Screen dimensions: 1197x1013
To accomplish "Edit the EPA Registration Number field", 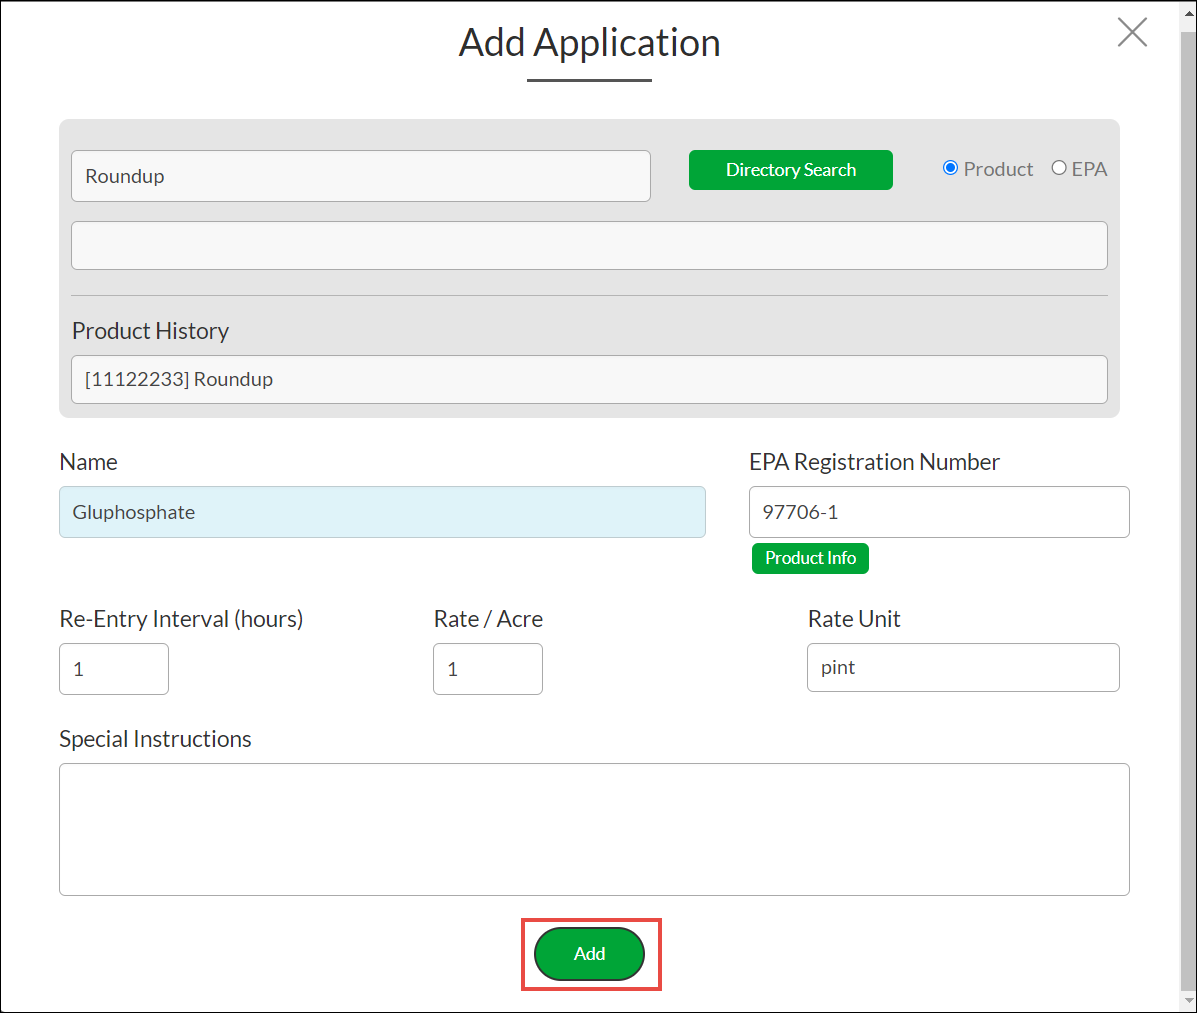I will [x=939, y=512].
